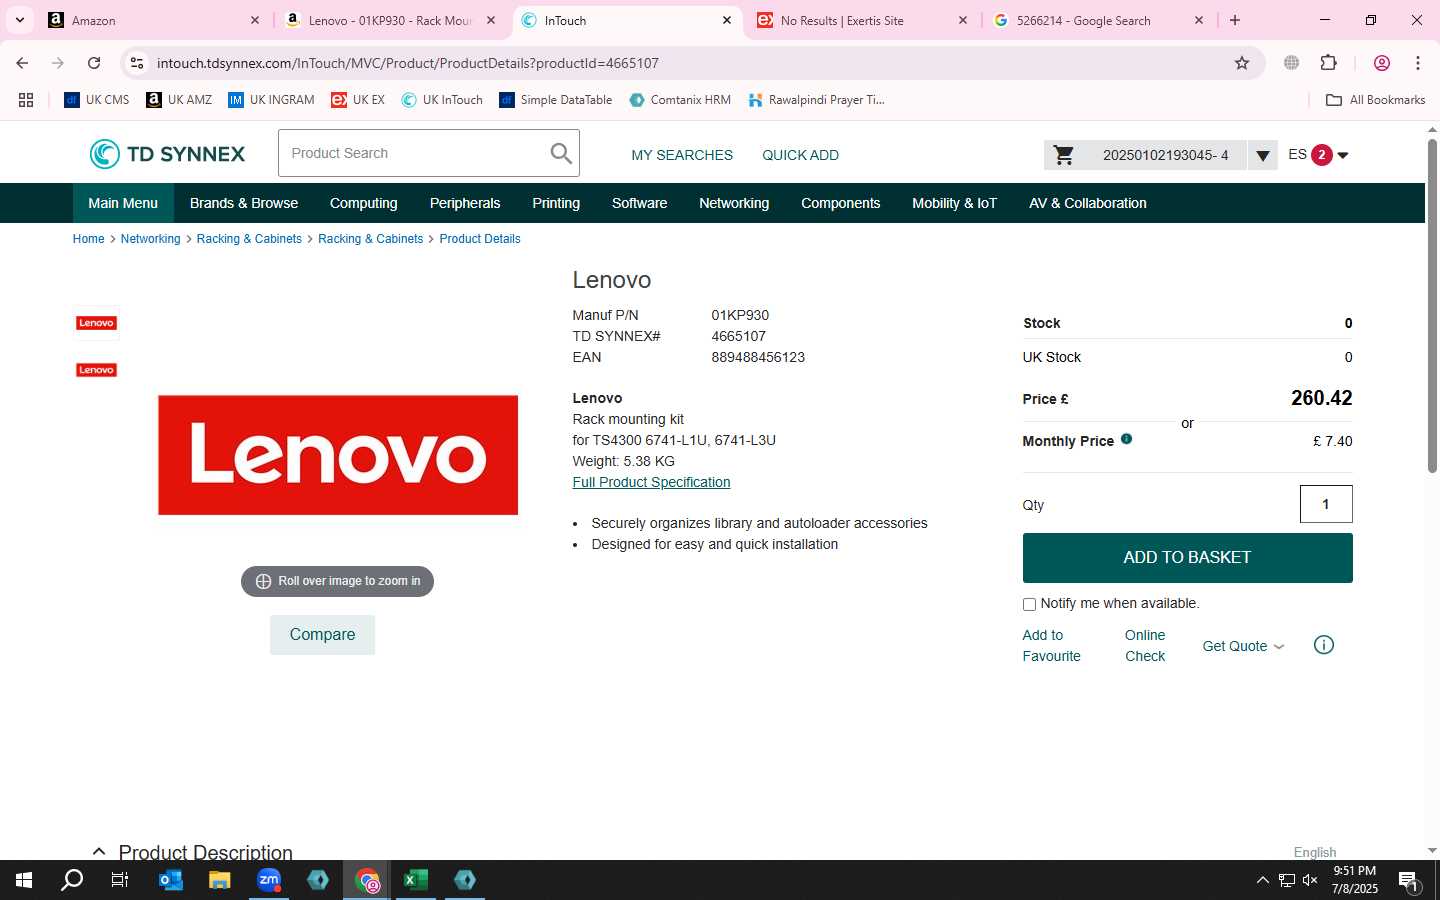
Task: Click Add to Favourite link
Action: (1051, 646)
